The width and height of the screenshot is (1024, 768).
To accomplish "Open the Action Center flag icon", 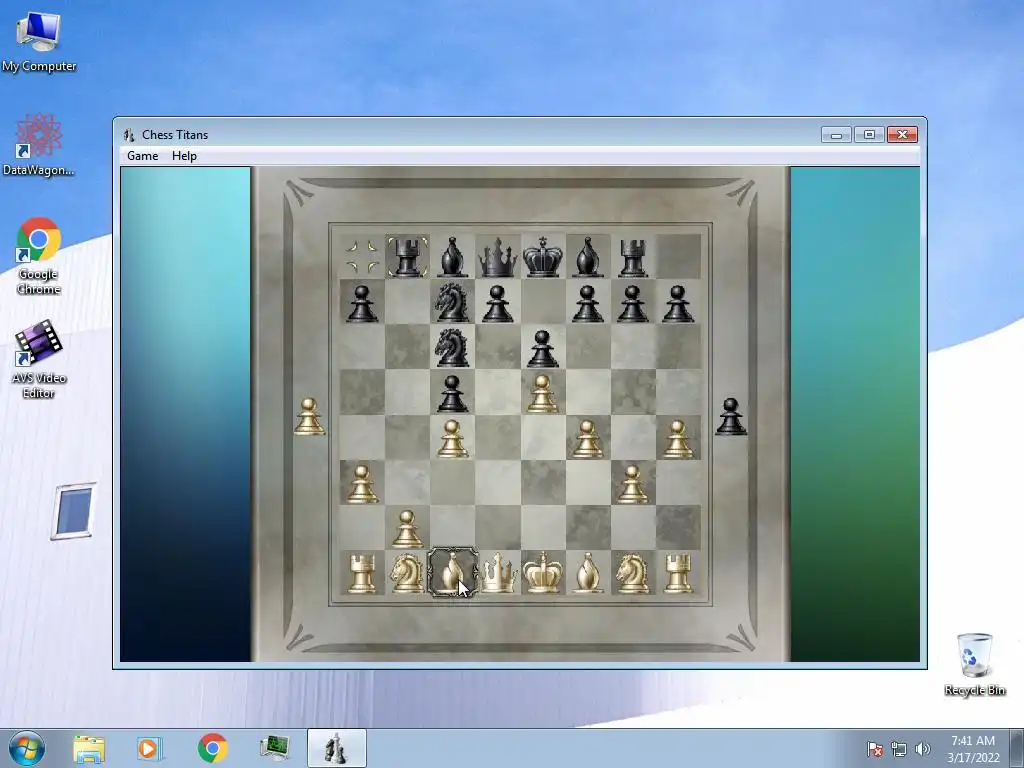I will (874, 749).
